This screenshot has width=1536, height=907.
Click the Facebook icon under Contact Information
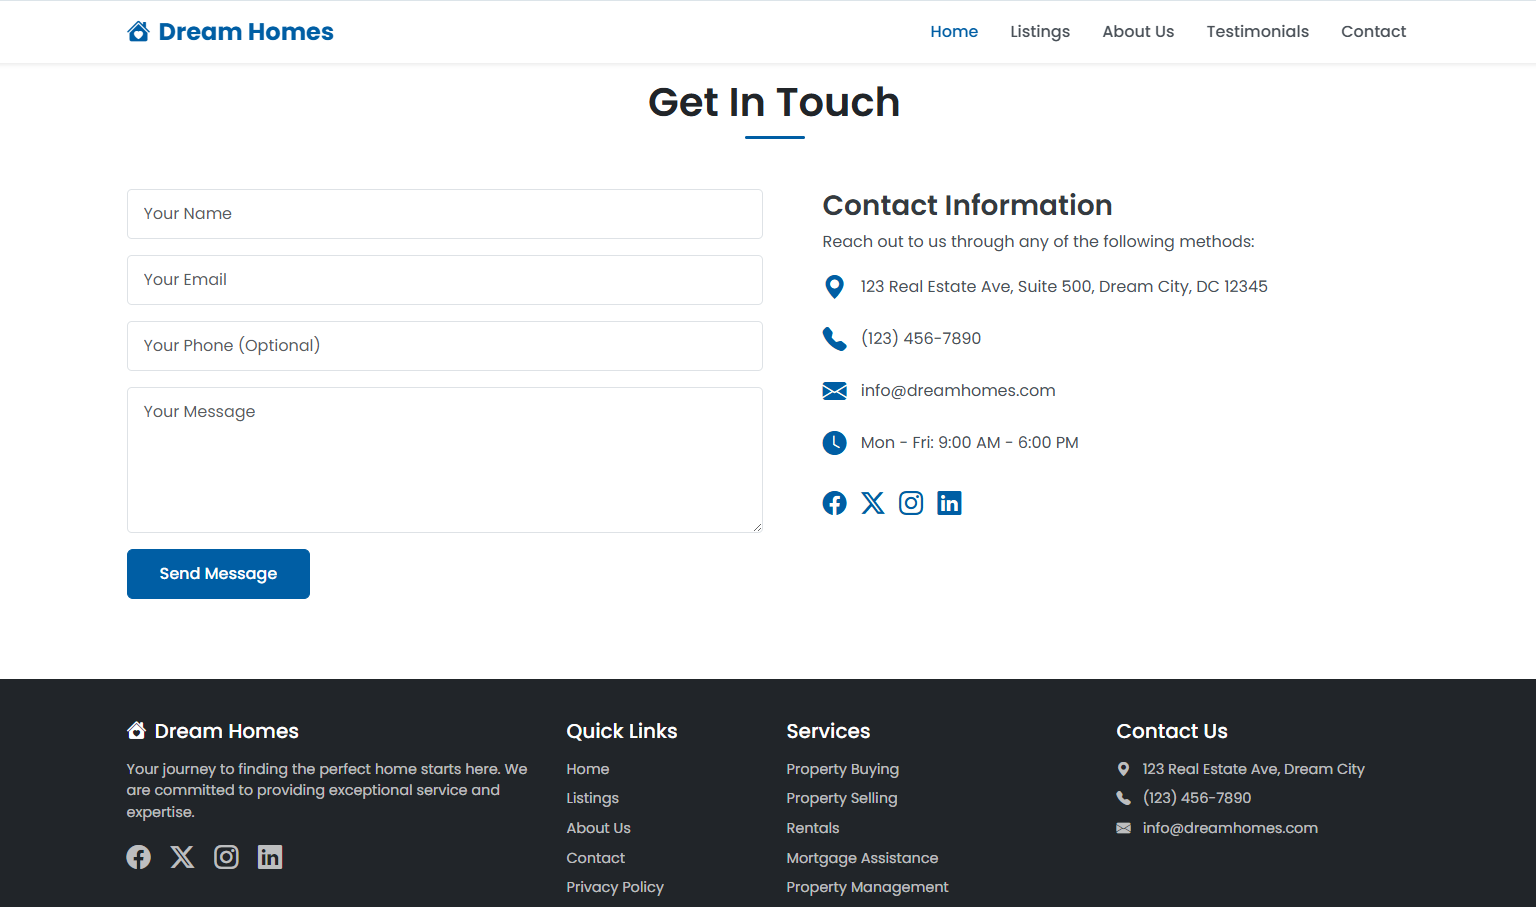point(834,503)
